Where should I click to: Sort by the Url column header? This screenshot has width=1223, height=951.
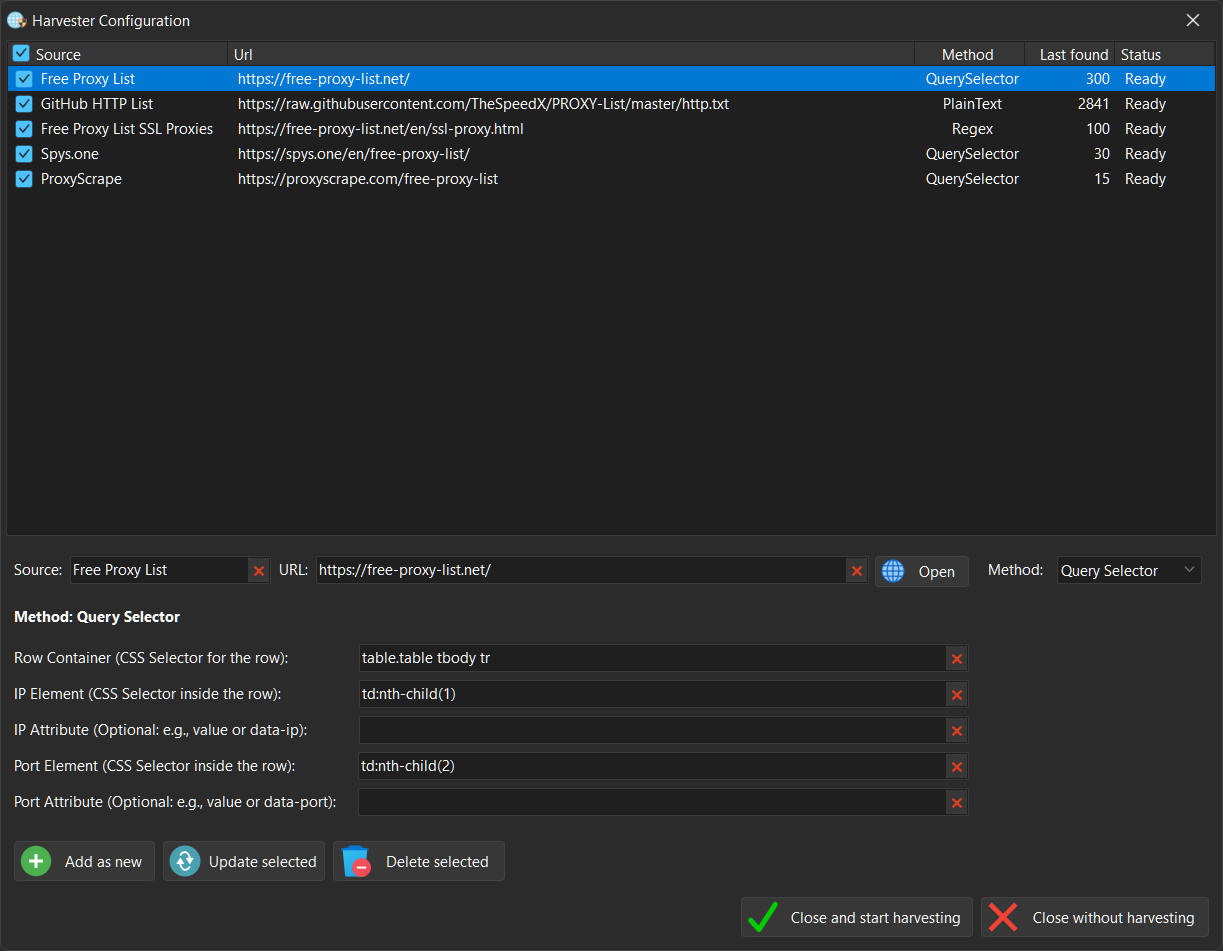[x=570, y=54]
